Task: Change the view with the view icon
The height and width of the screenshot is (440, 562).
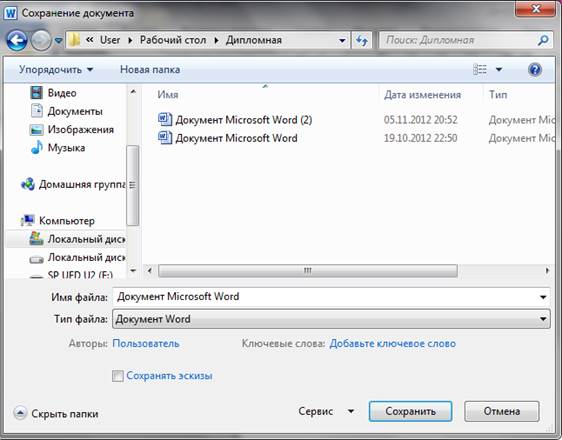Action: pos(480,69)
